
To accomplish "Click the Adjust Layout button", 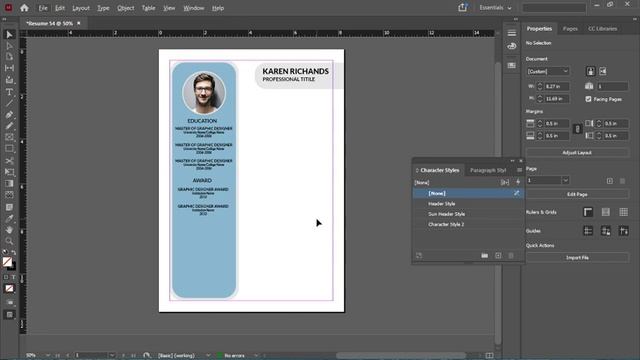I will pos(577,153).
